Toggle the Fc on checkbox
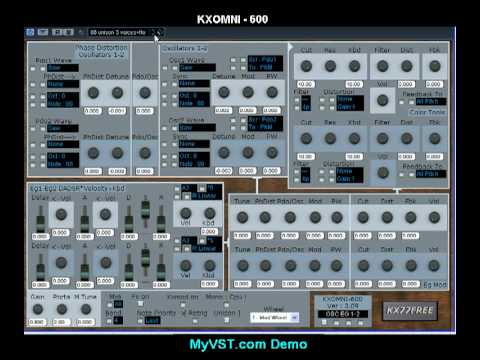The height and width of the screenshot is (360, 480). click(x=140, y=303)
